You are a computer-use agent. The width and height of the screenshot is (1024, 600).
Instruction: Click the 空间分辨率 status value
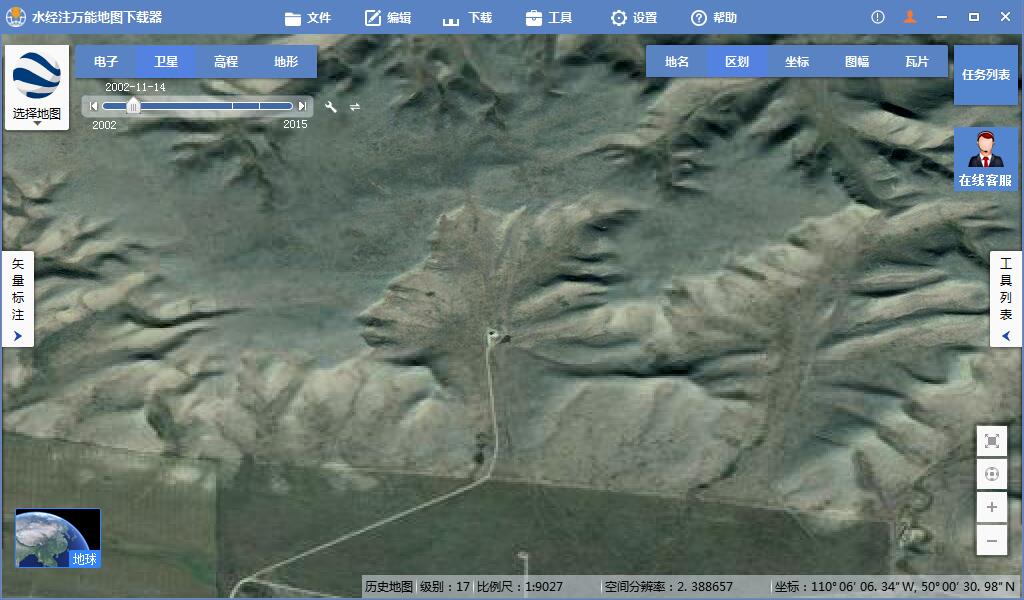coord(668,586)
